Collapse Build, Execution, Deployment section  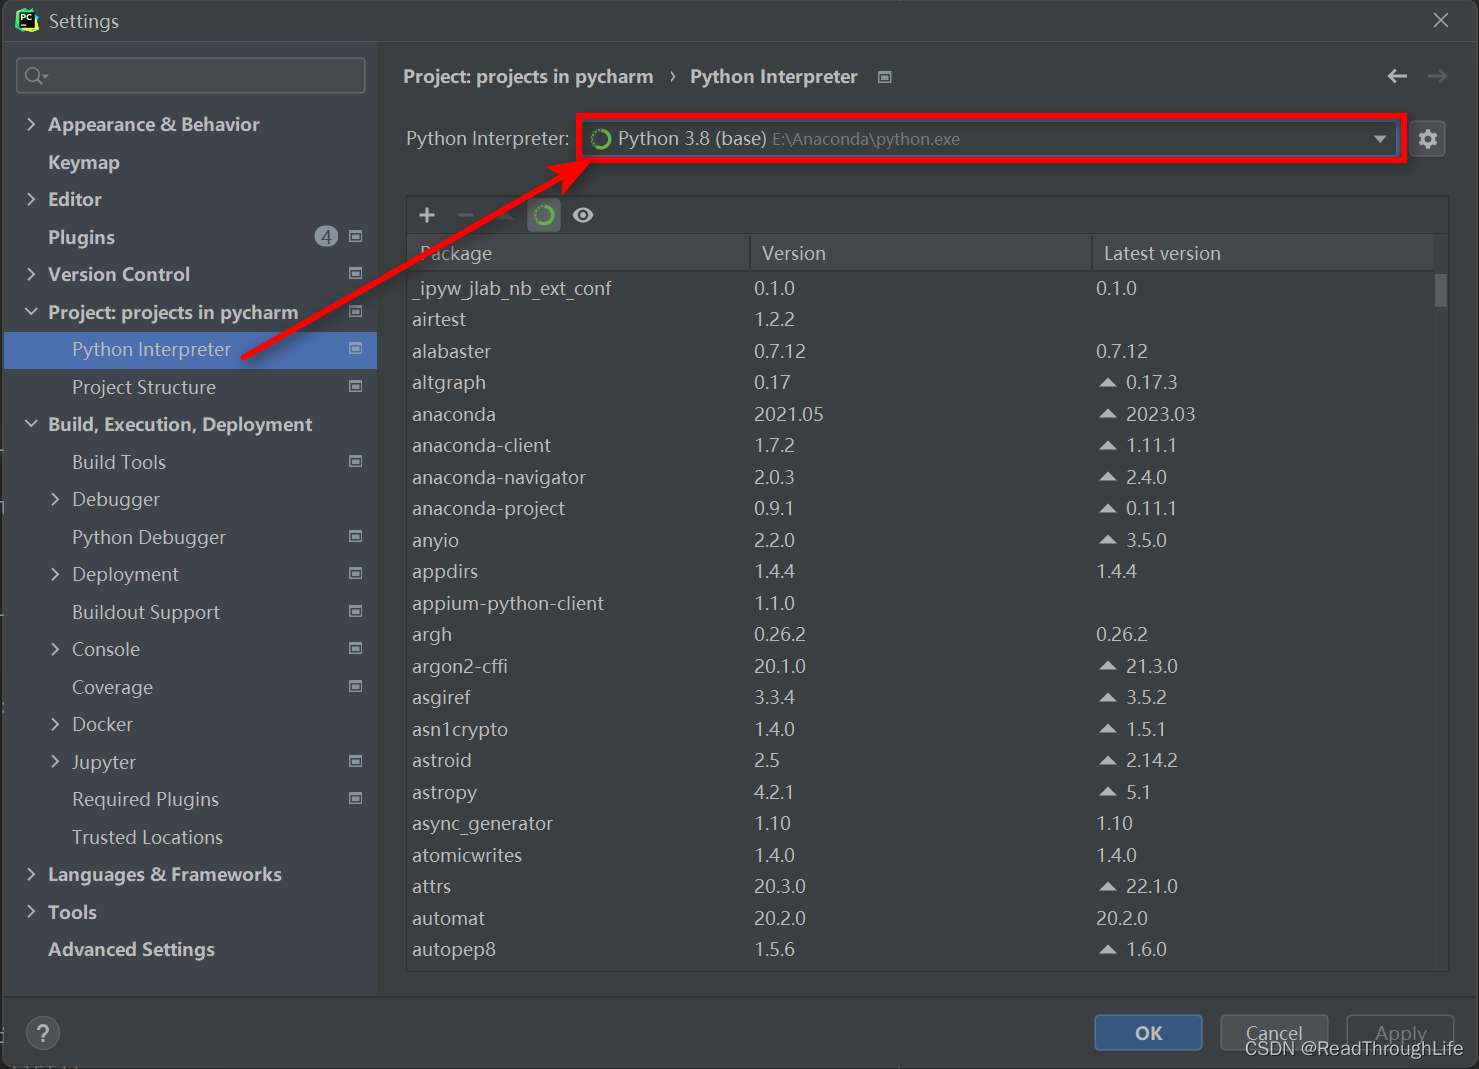tap(31, 424)
